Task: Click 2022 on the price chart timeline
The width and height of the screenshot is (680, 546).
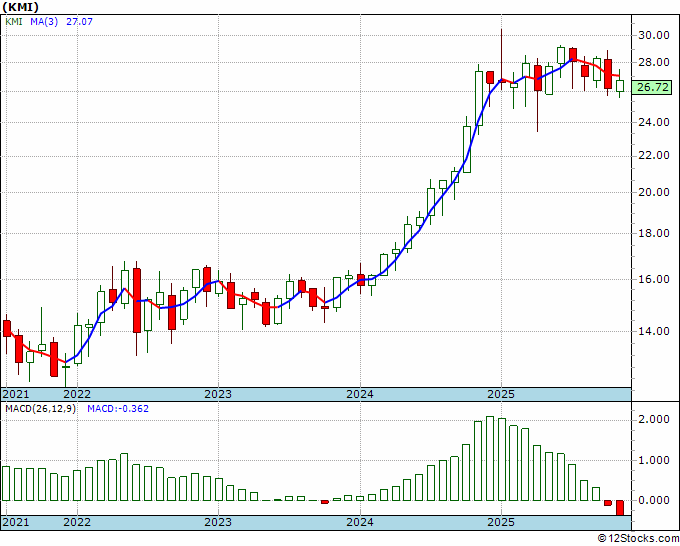Action: (x=77, y=394)
